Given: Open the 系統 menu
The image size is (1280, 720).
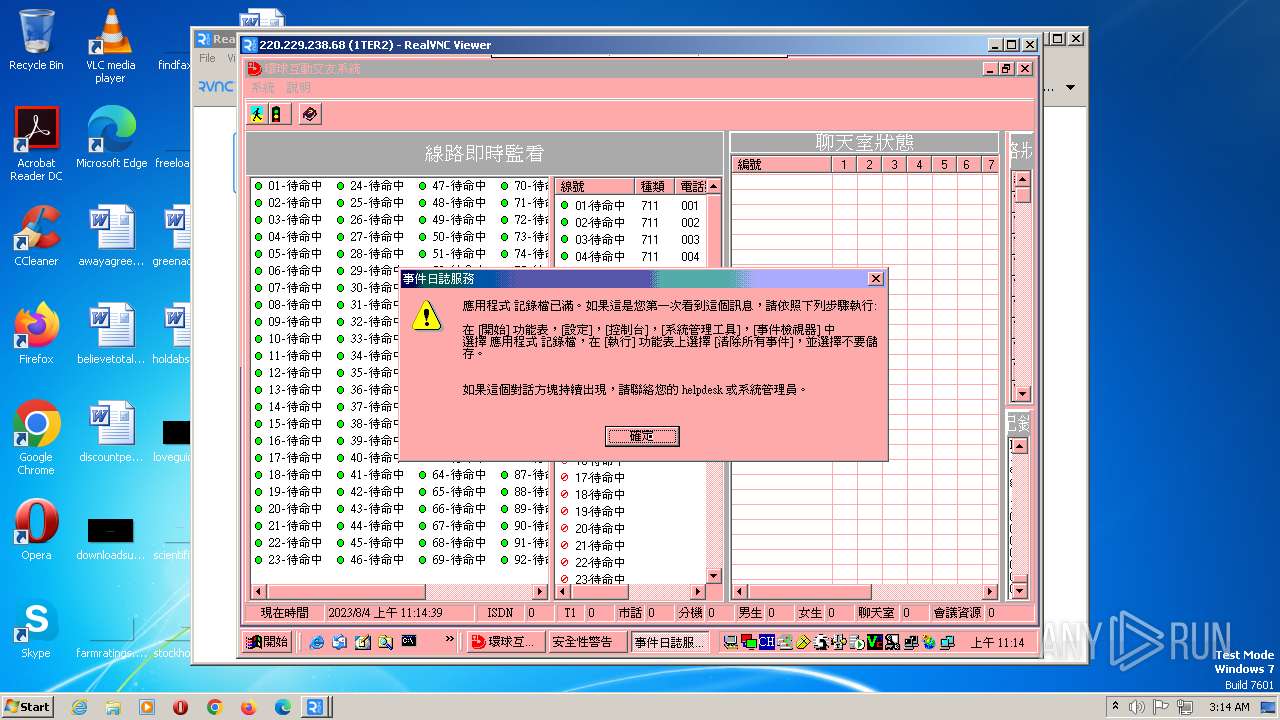Looking at the screenshot, I should [262, 88].
